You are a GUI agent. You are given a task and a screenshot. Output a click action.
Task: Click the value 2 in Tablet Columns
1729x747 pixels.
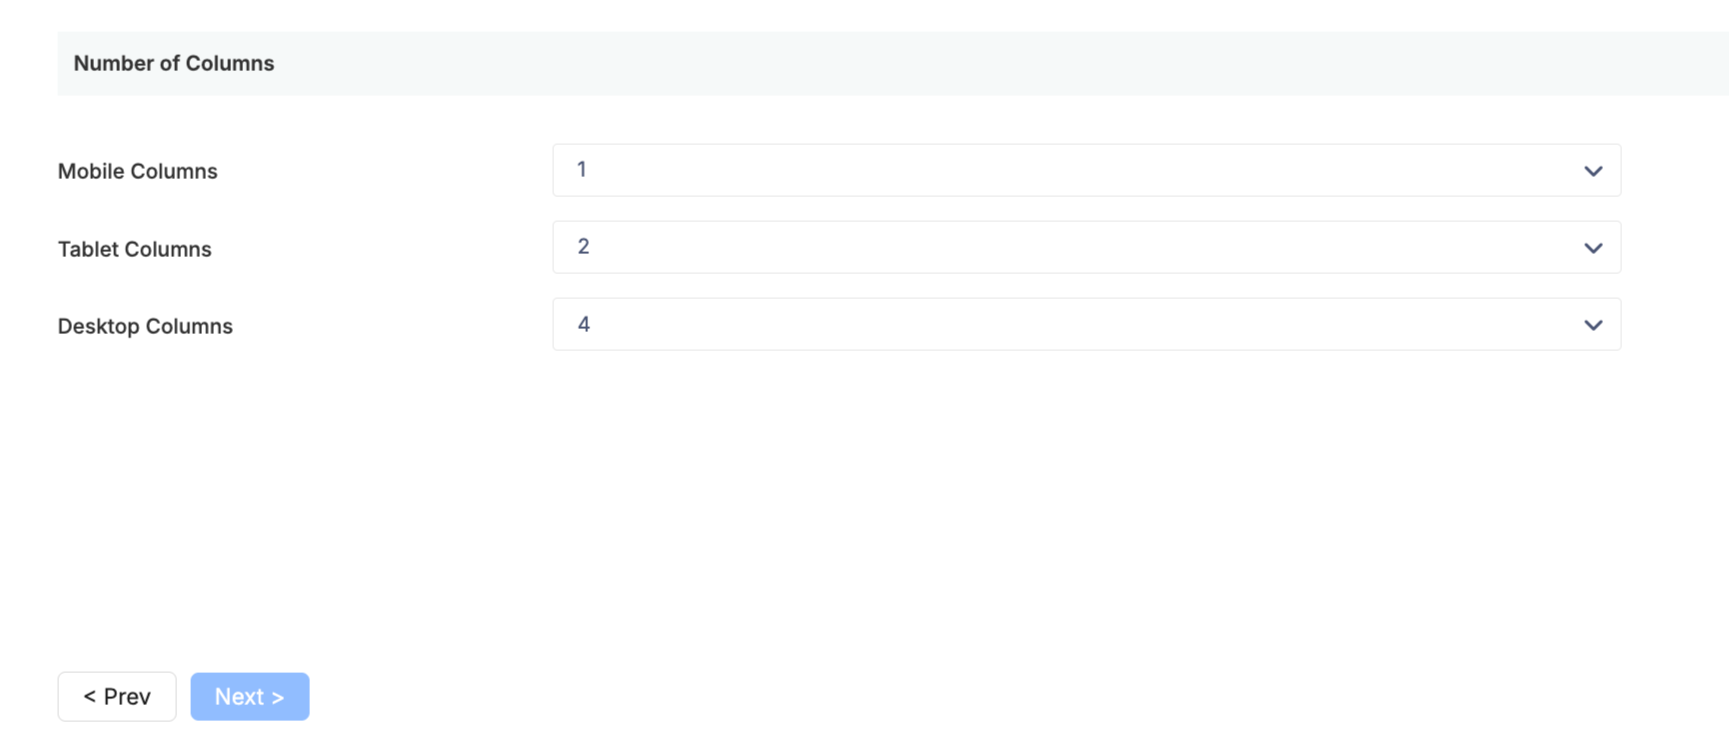tap(583, 247)
